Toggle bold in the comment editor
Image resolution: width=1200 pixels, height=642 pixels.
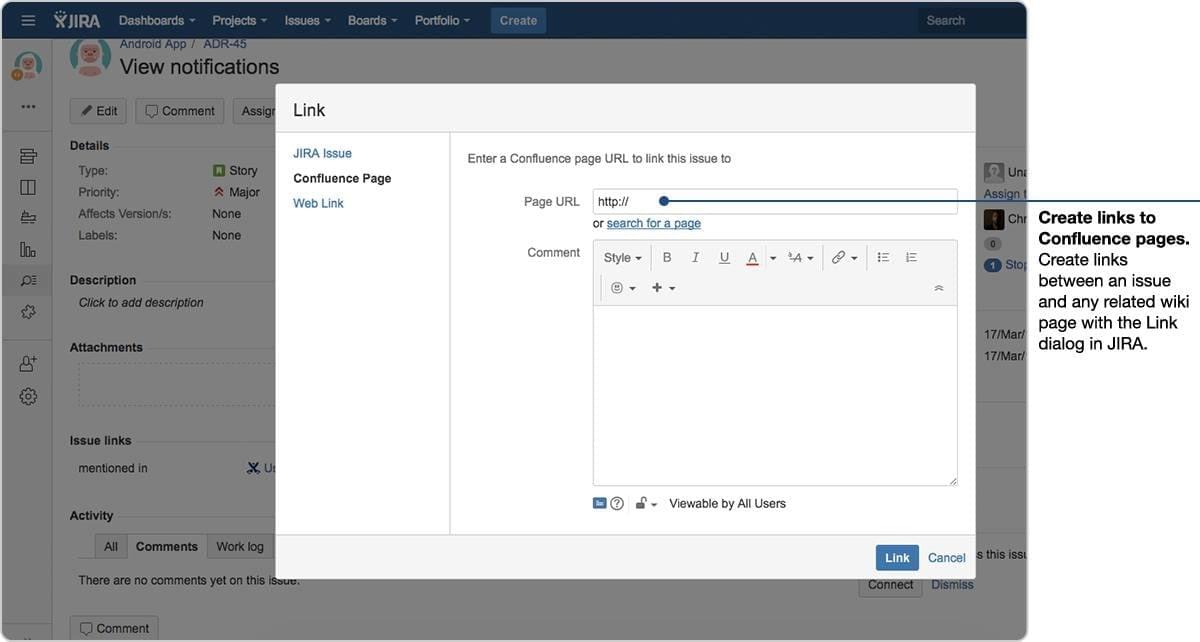[667, 258]
